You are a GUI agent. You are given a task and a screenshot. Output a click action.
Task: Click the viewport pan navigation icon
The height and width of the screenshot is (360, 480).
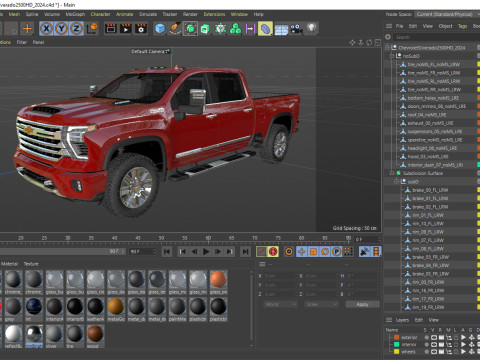click(352, 43)
